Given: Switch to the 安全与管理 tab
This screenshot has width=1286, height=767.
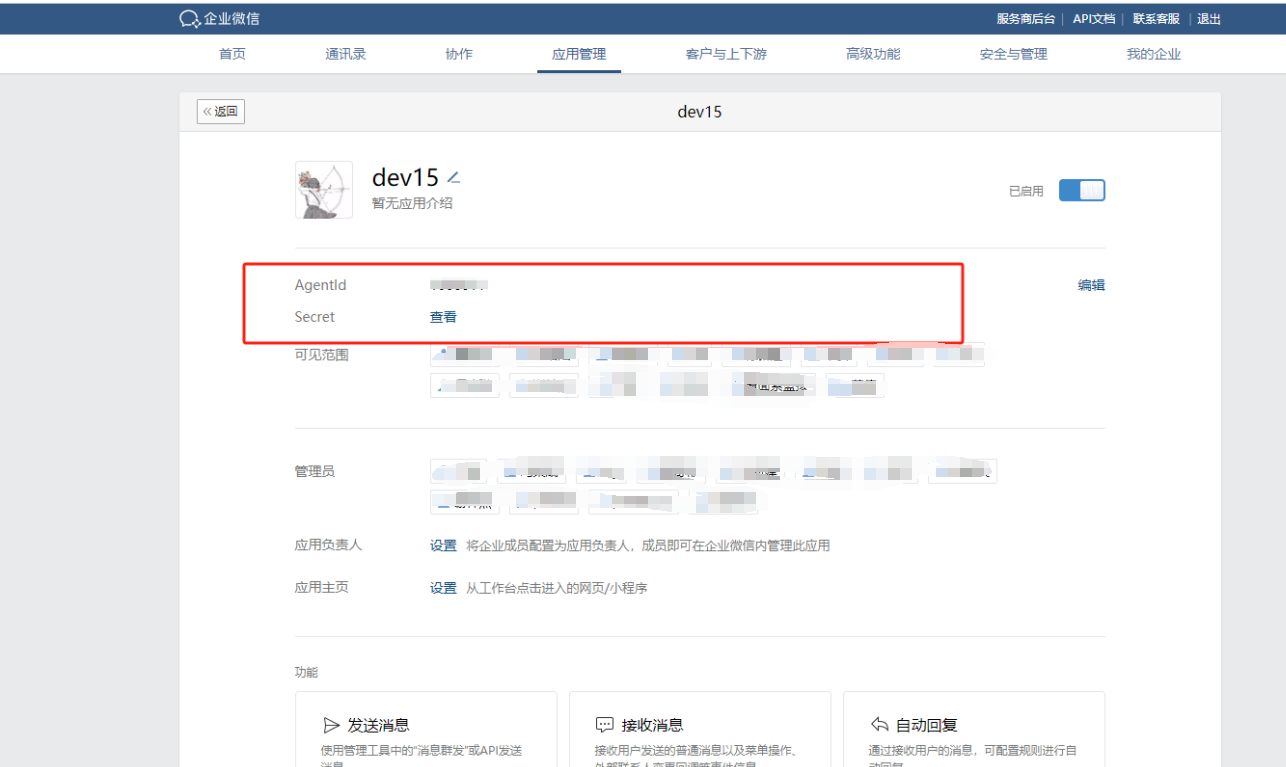Looking at the screenshot, I should 1013,54.
